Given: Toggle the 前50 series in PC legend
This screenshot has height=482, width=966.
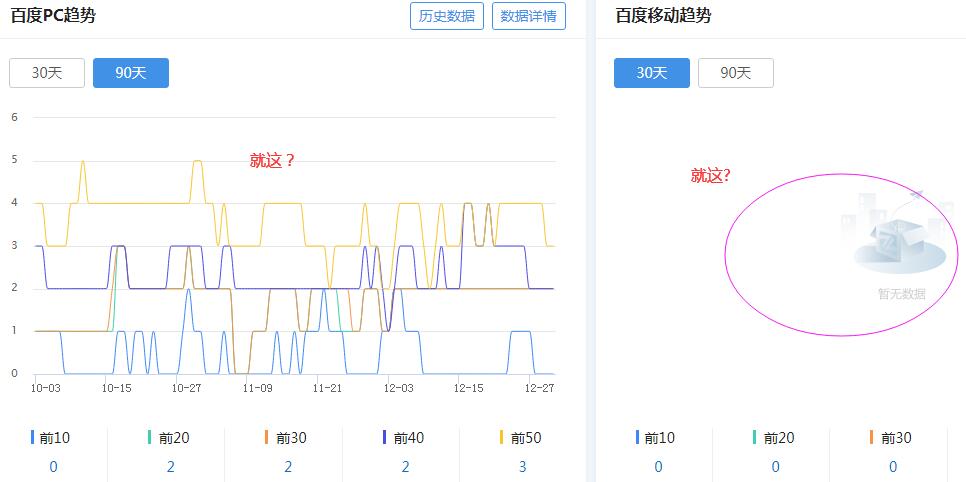Looking at the screenshot, I should 522,438.
